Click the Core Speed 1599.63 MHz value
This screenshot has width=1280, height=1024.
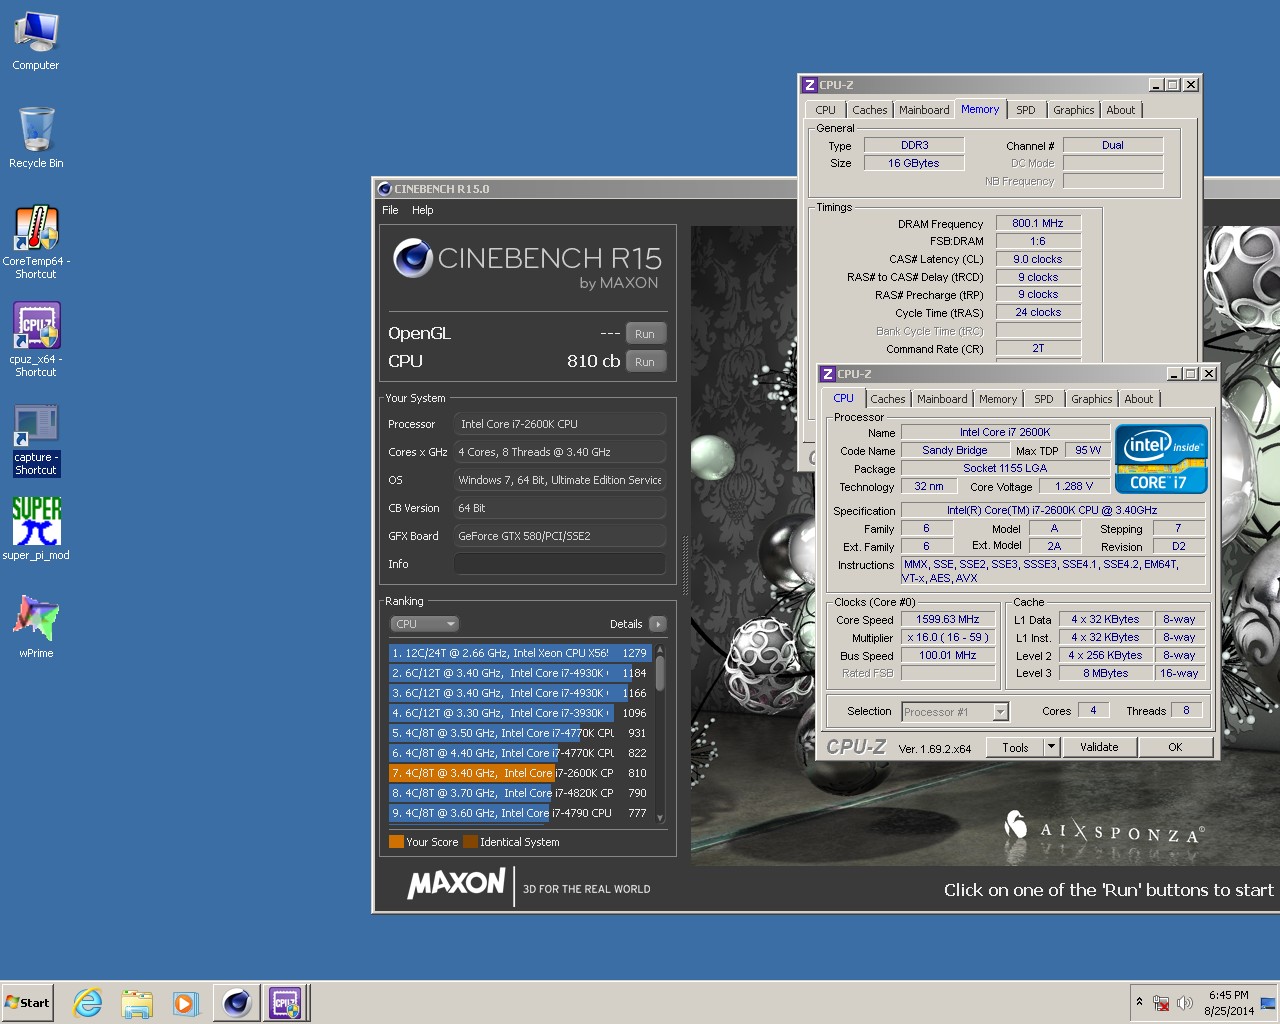947,620
